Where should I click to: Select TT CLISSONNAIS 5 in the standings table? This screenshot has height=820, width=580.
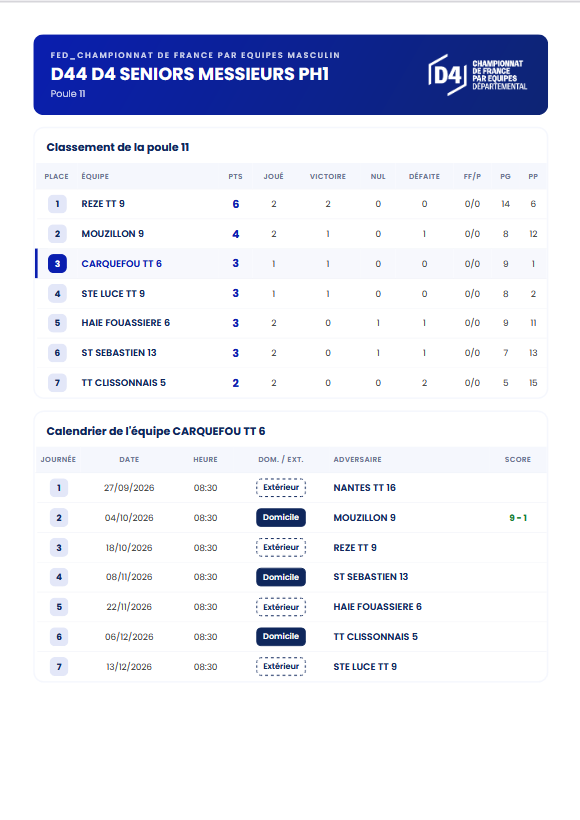point(123,383)
